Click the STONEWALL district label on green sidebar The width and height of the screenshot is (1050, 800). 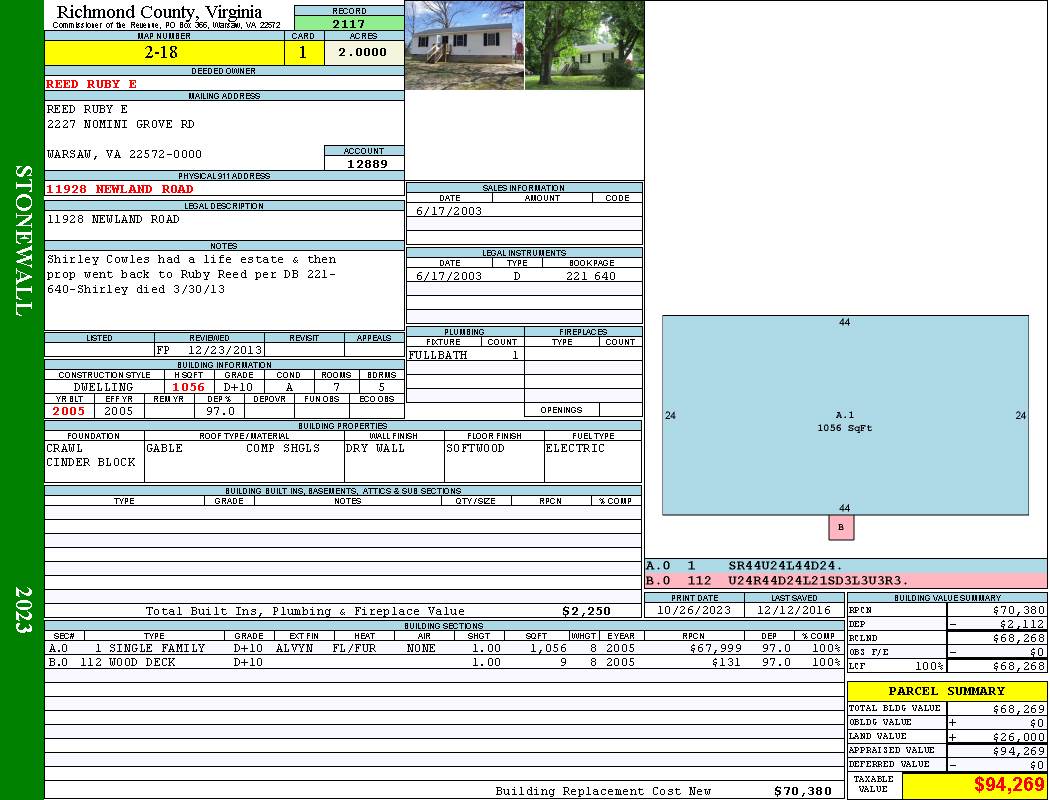coord(22,240)
